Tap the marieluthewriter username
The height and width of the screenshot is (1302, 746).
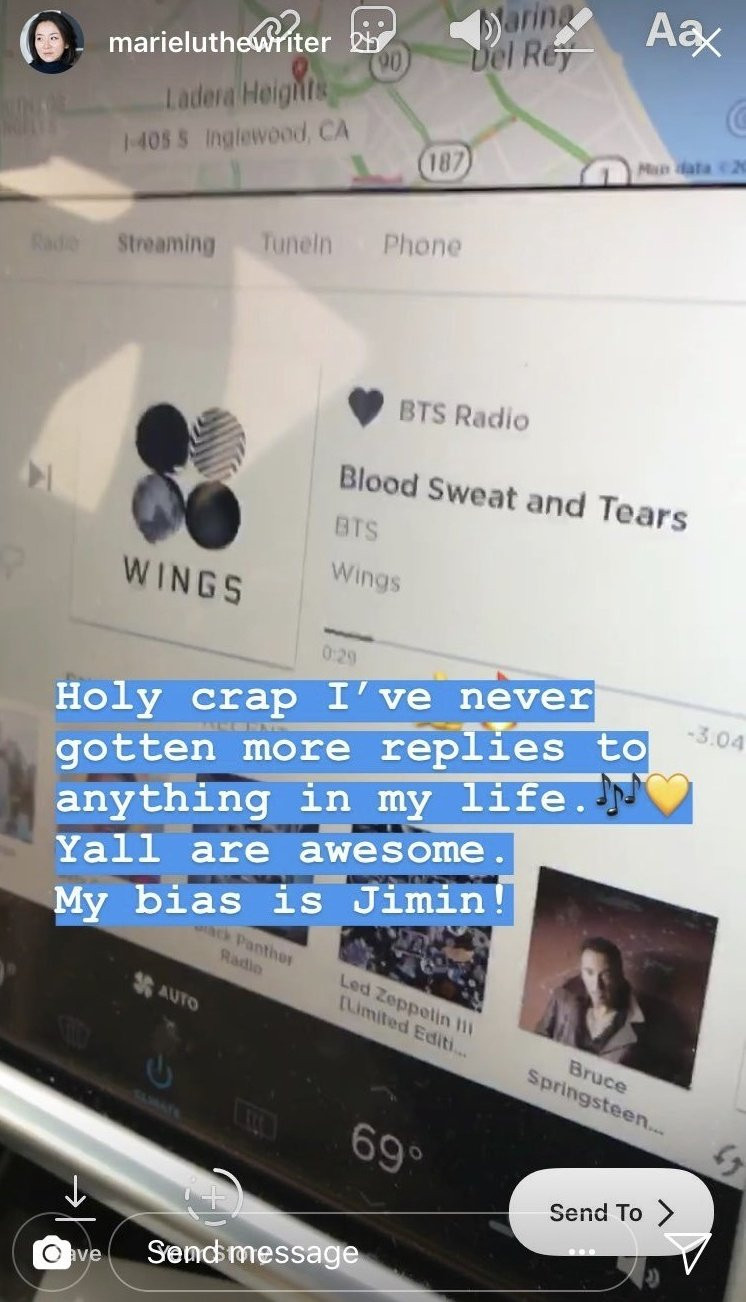[x=219, y=43]
